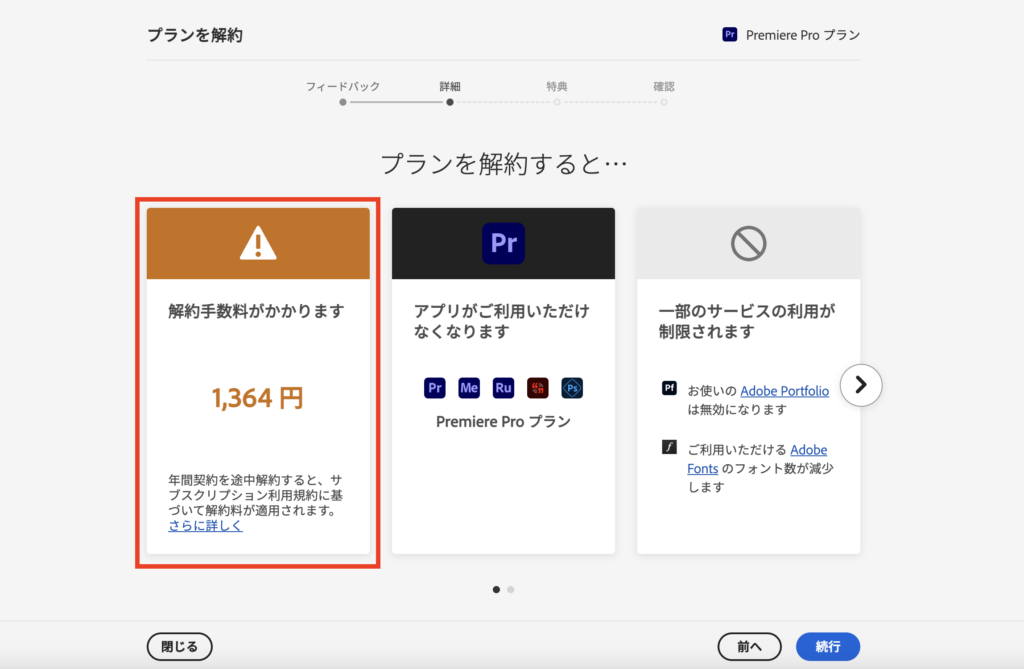Click the 続行 button to continue
Viewport: 1024px width, 669px height.
tap(827, 646)
